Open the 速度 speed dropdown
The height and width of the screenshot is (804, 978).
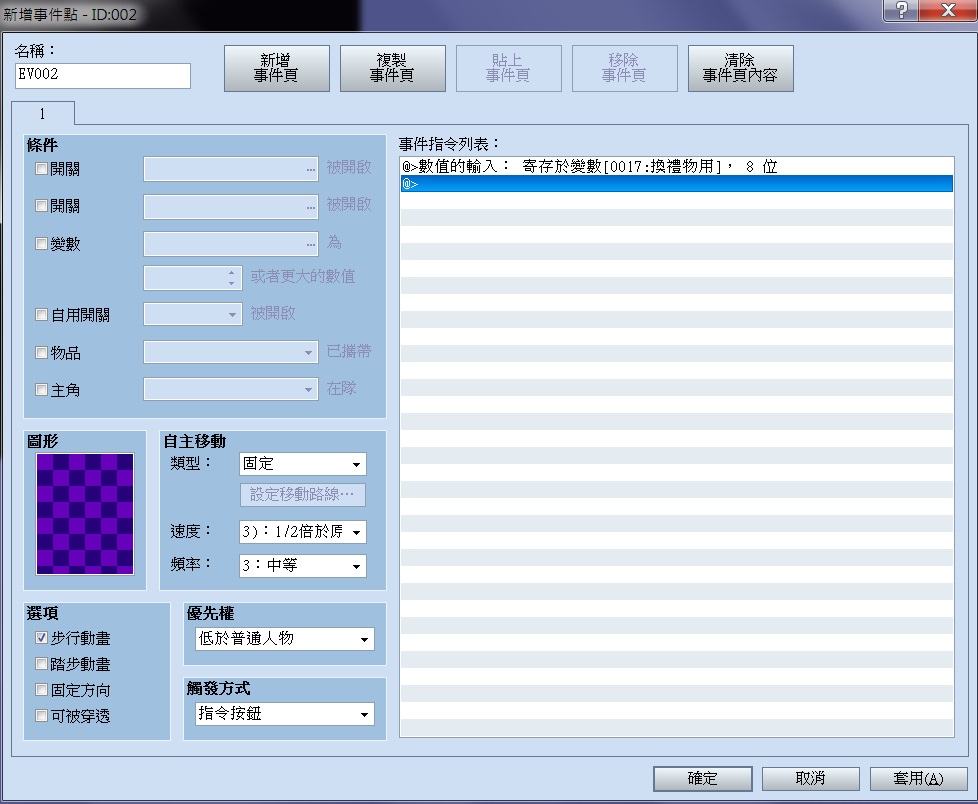pos(303,532)
